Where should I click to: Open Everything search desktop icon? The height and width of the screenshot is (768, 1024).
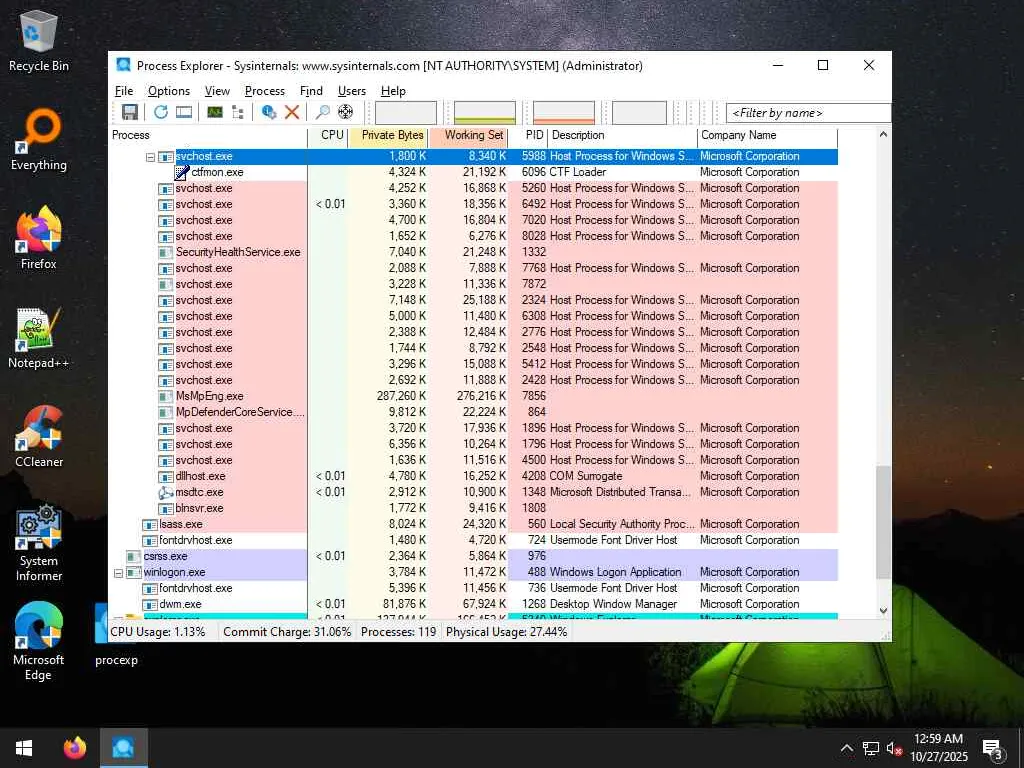point(39,140)
